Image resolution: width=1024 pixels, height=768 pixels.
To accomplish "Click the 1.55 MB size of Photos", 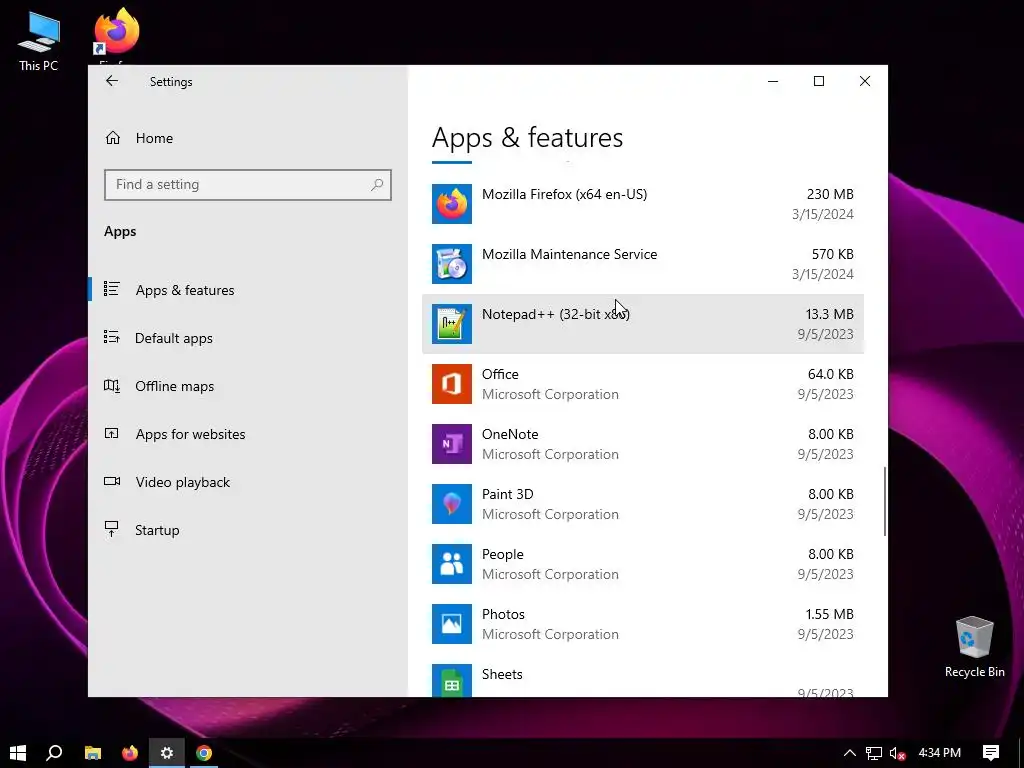I will pyautogui.click(x=829, y=615).
